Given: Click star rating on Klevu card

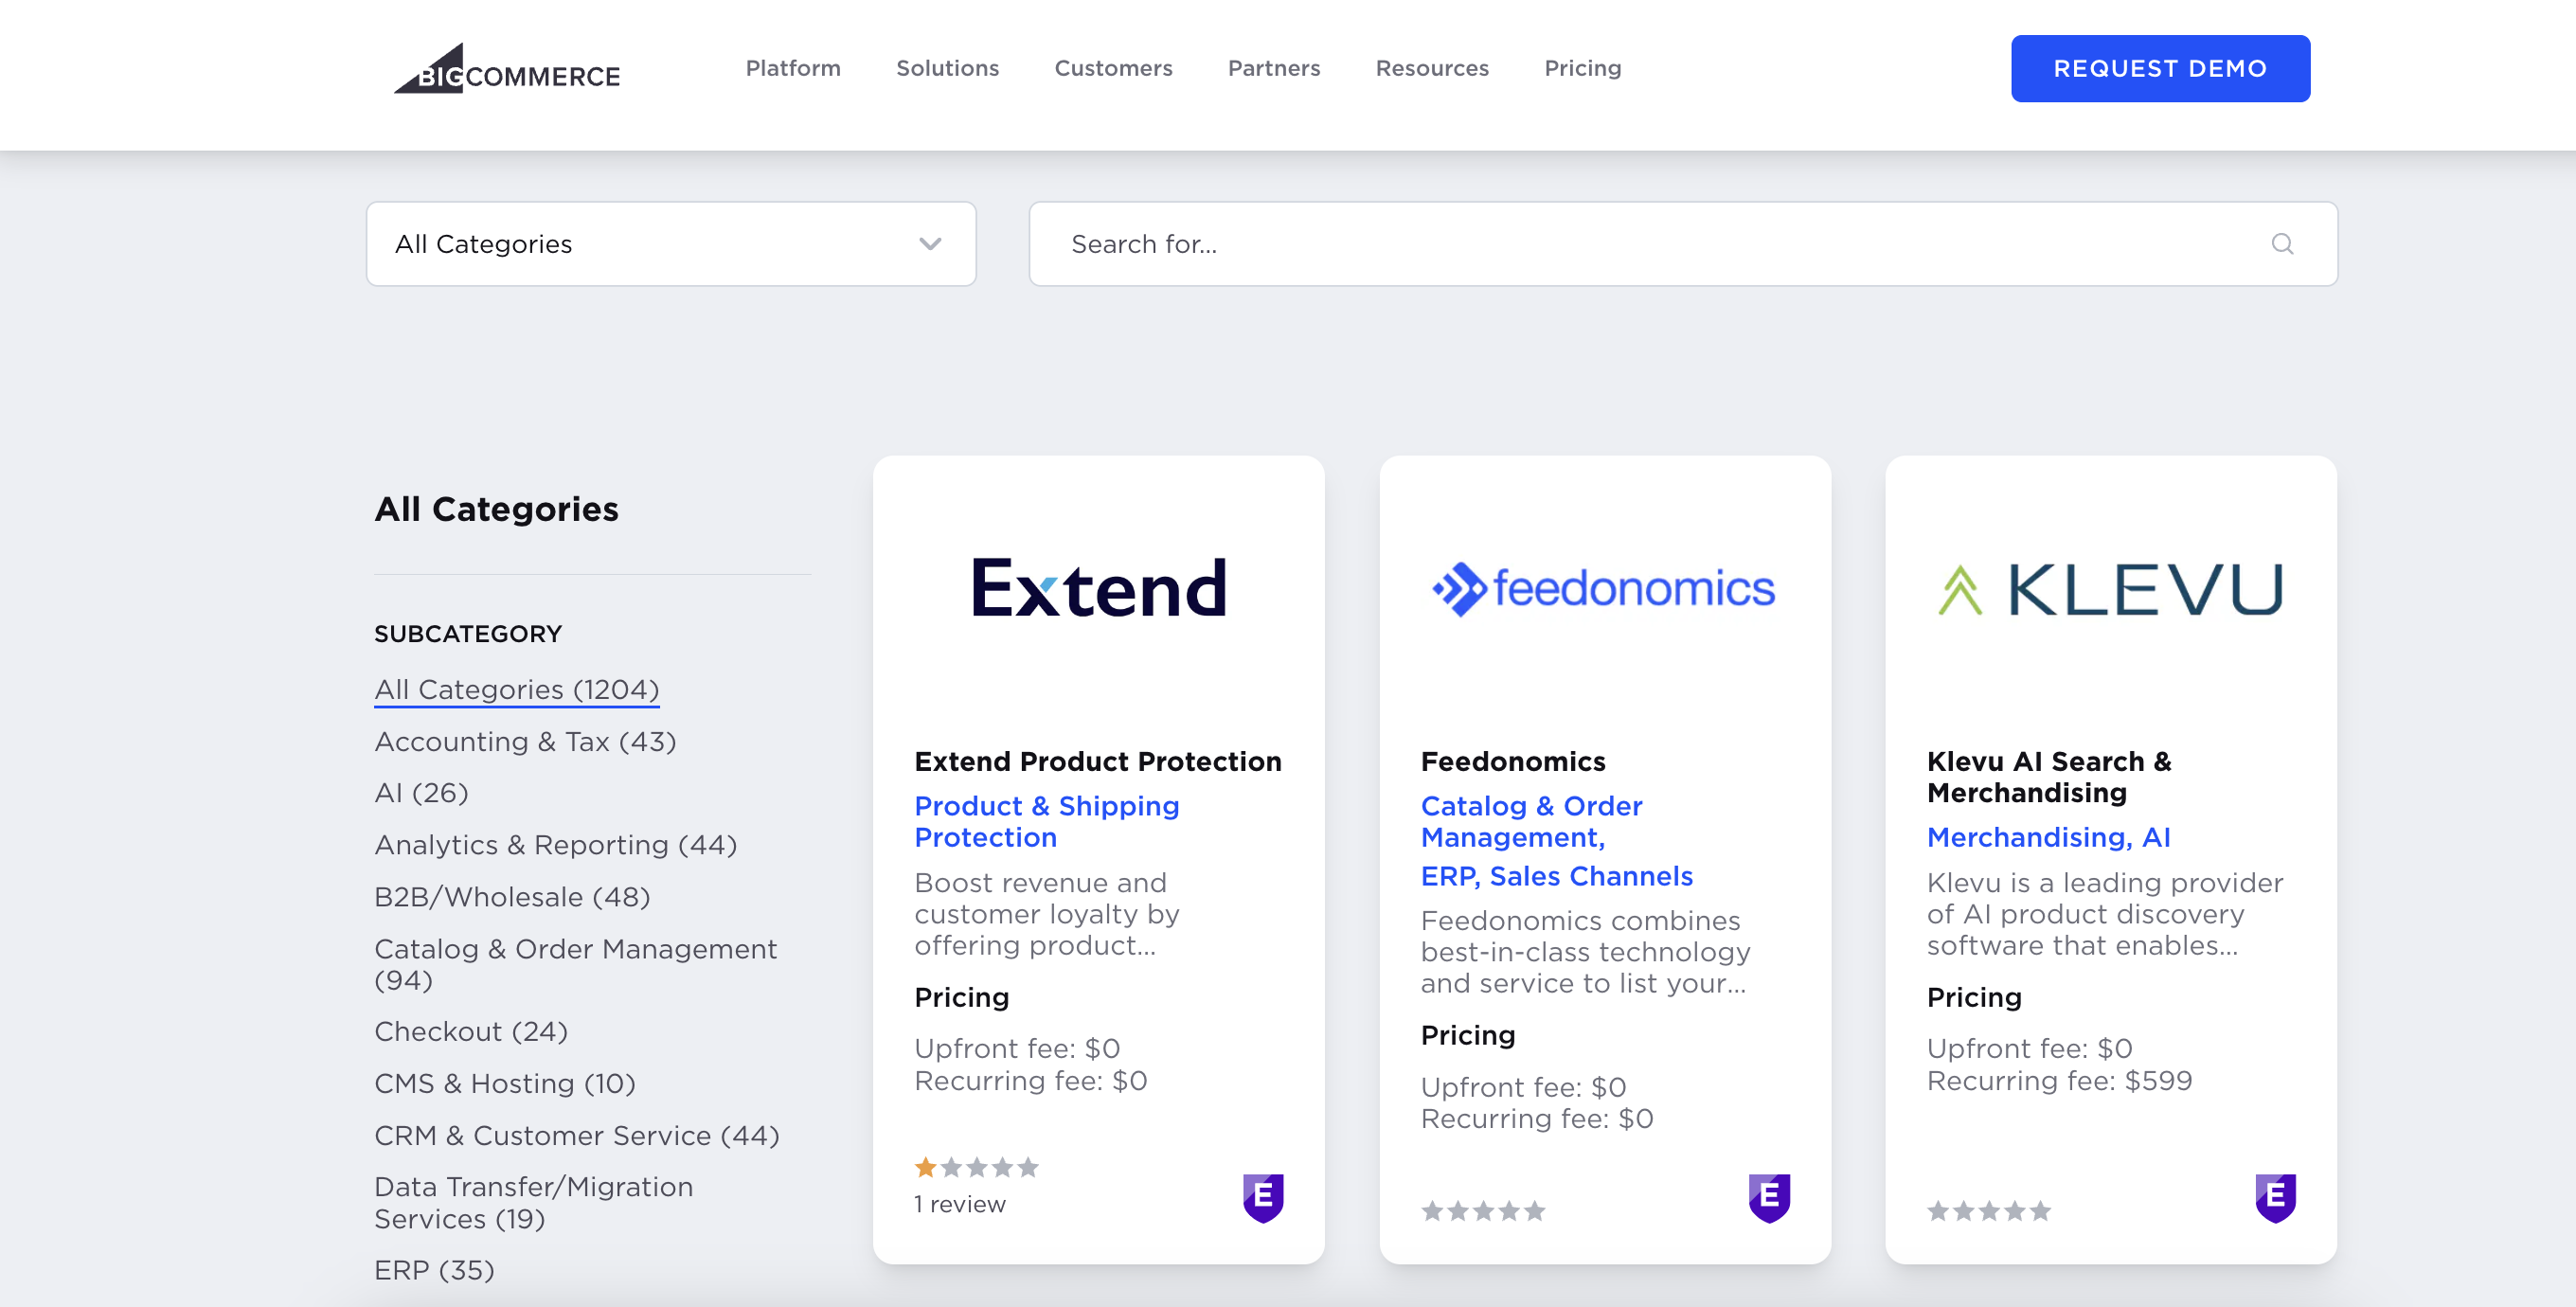Looking at the screenshot, I should coord(1989,1211).
